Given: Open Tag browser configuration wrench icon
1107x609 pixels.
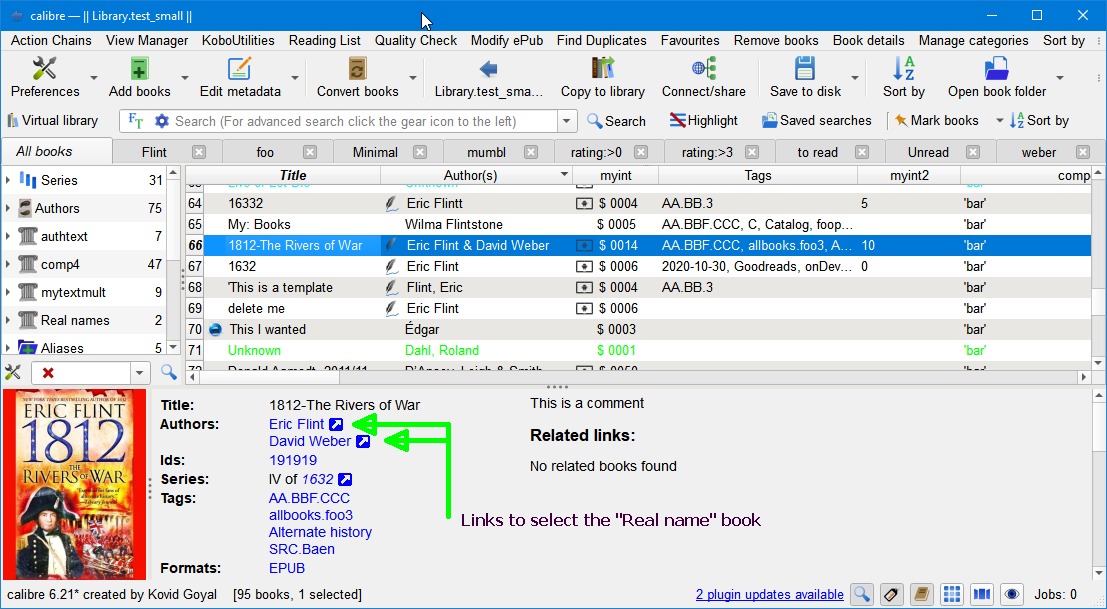Looking at the screenshot, I should (x=13, y=373).
